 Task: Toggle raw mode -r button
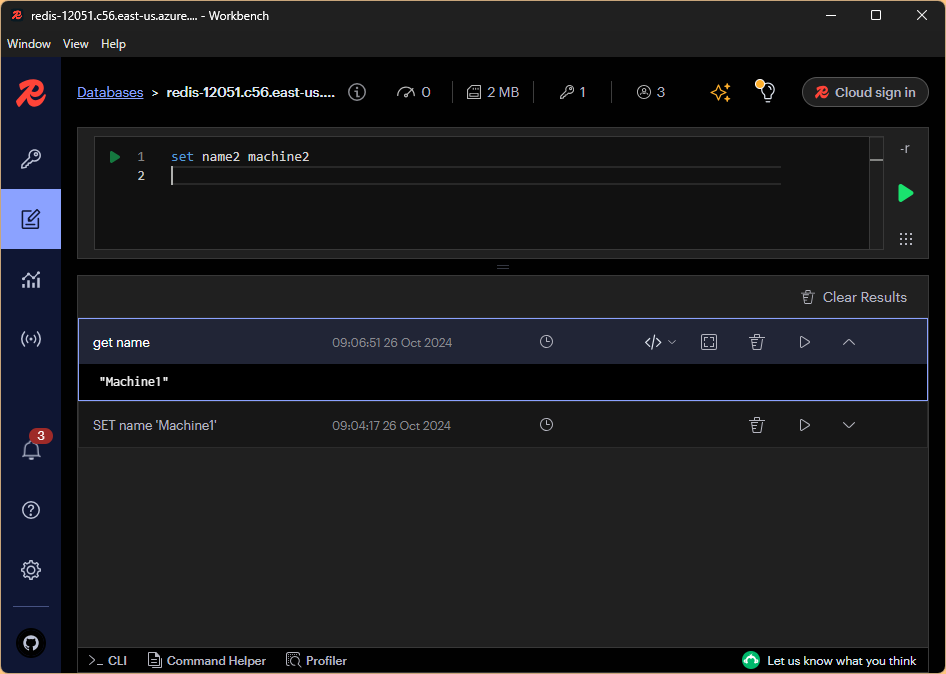(905, 148)
